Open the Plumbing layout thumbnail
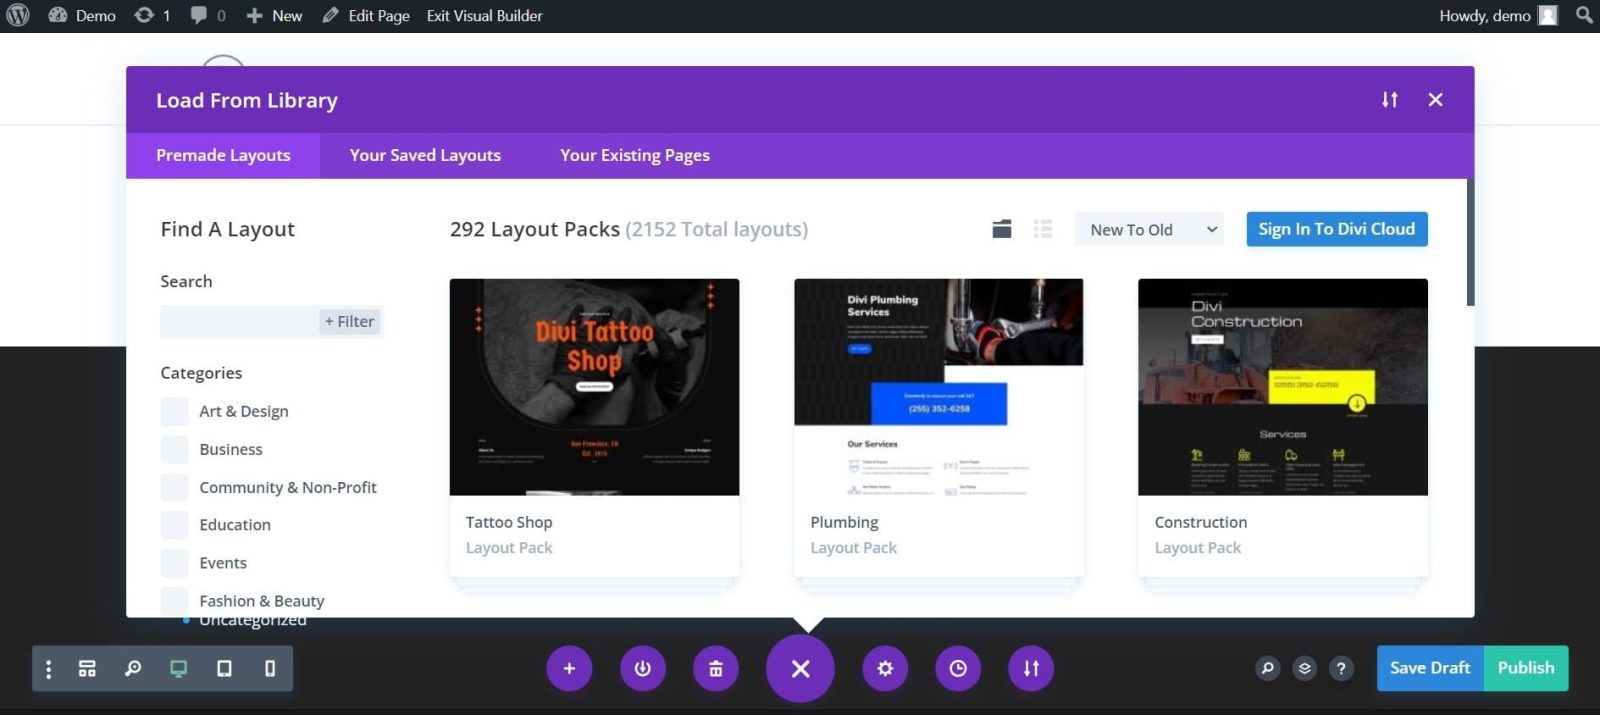Image resolution: width=1600 pixels, height=715 pixels. [x=938, y=387]
